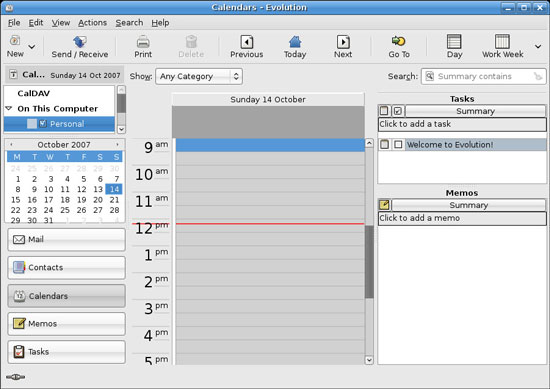Switch to Contacts component
The width and height of the screenshot is (550, 389).
pyautogui.click(x=66, y=268)
